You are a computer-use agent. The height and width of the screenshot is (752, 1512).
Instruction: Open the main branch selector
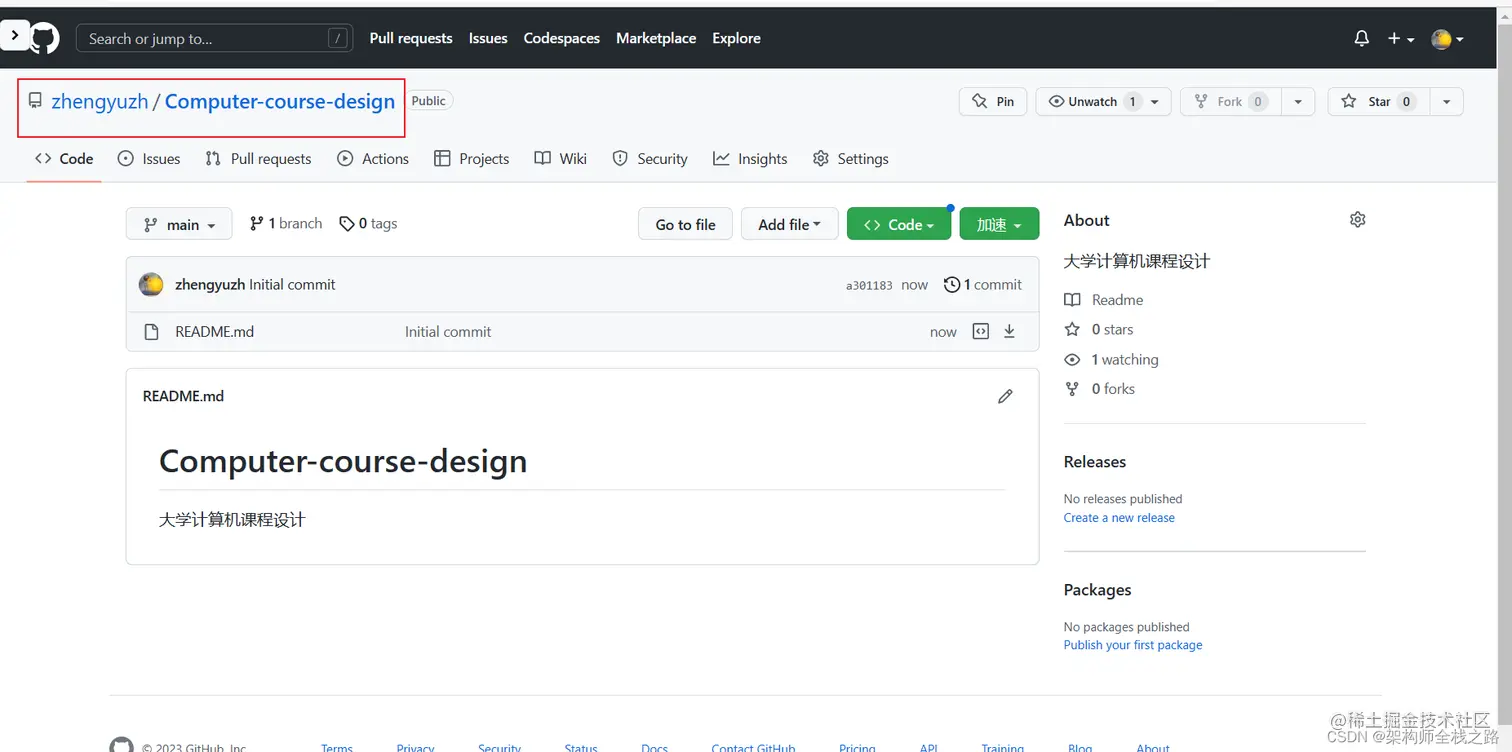pyautogui.click(x=179, y=224)
